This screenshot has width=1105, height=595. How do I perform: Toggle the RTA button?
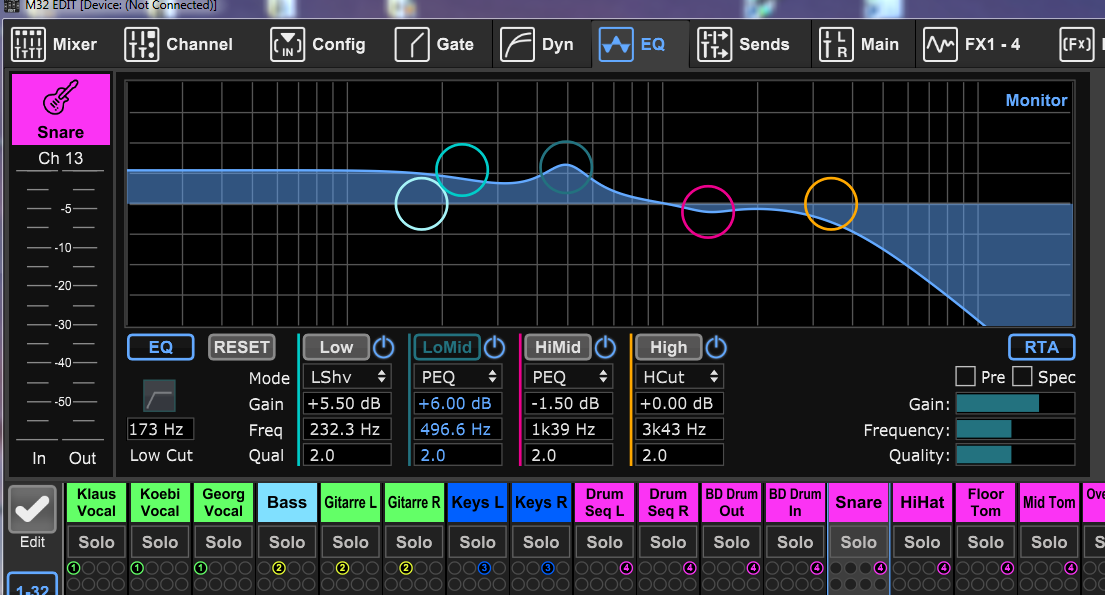(x=1042, y=347)
